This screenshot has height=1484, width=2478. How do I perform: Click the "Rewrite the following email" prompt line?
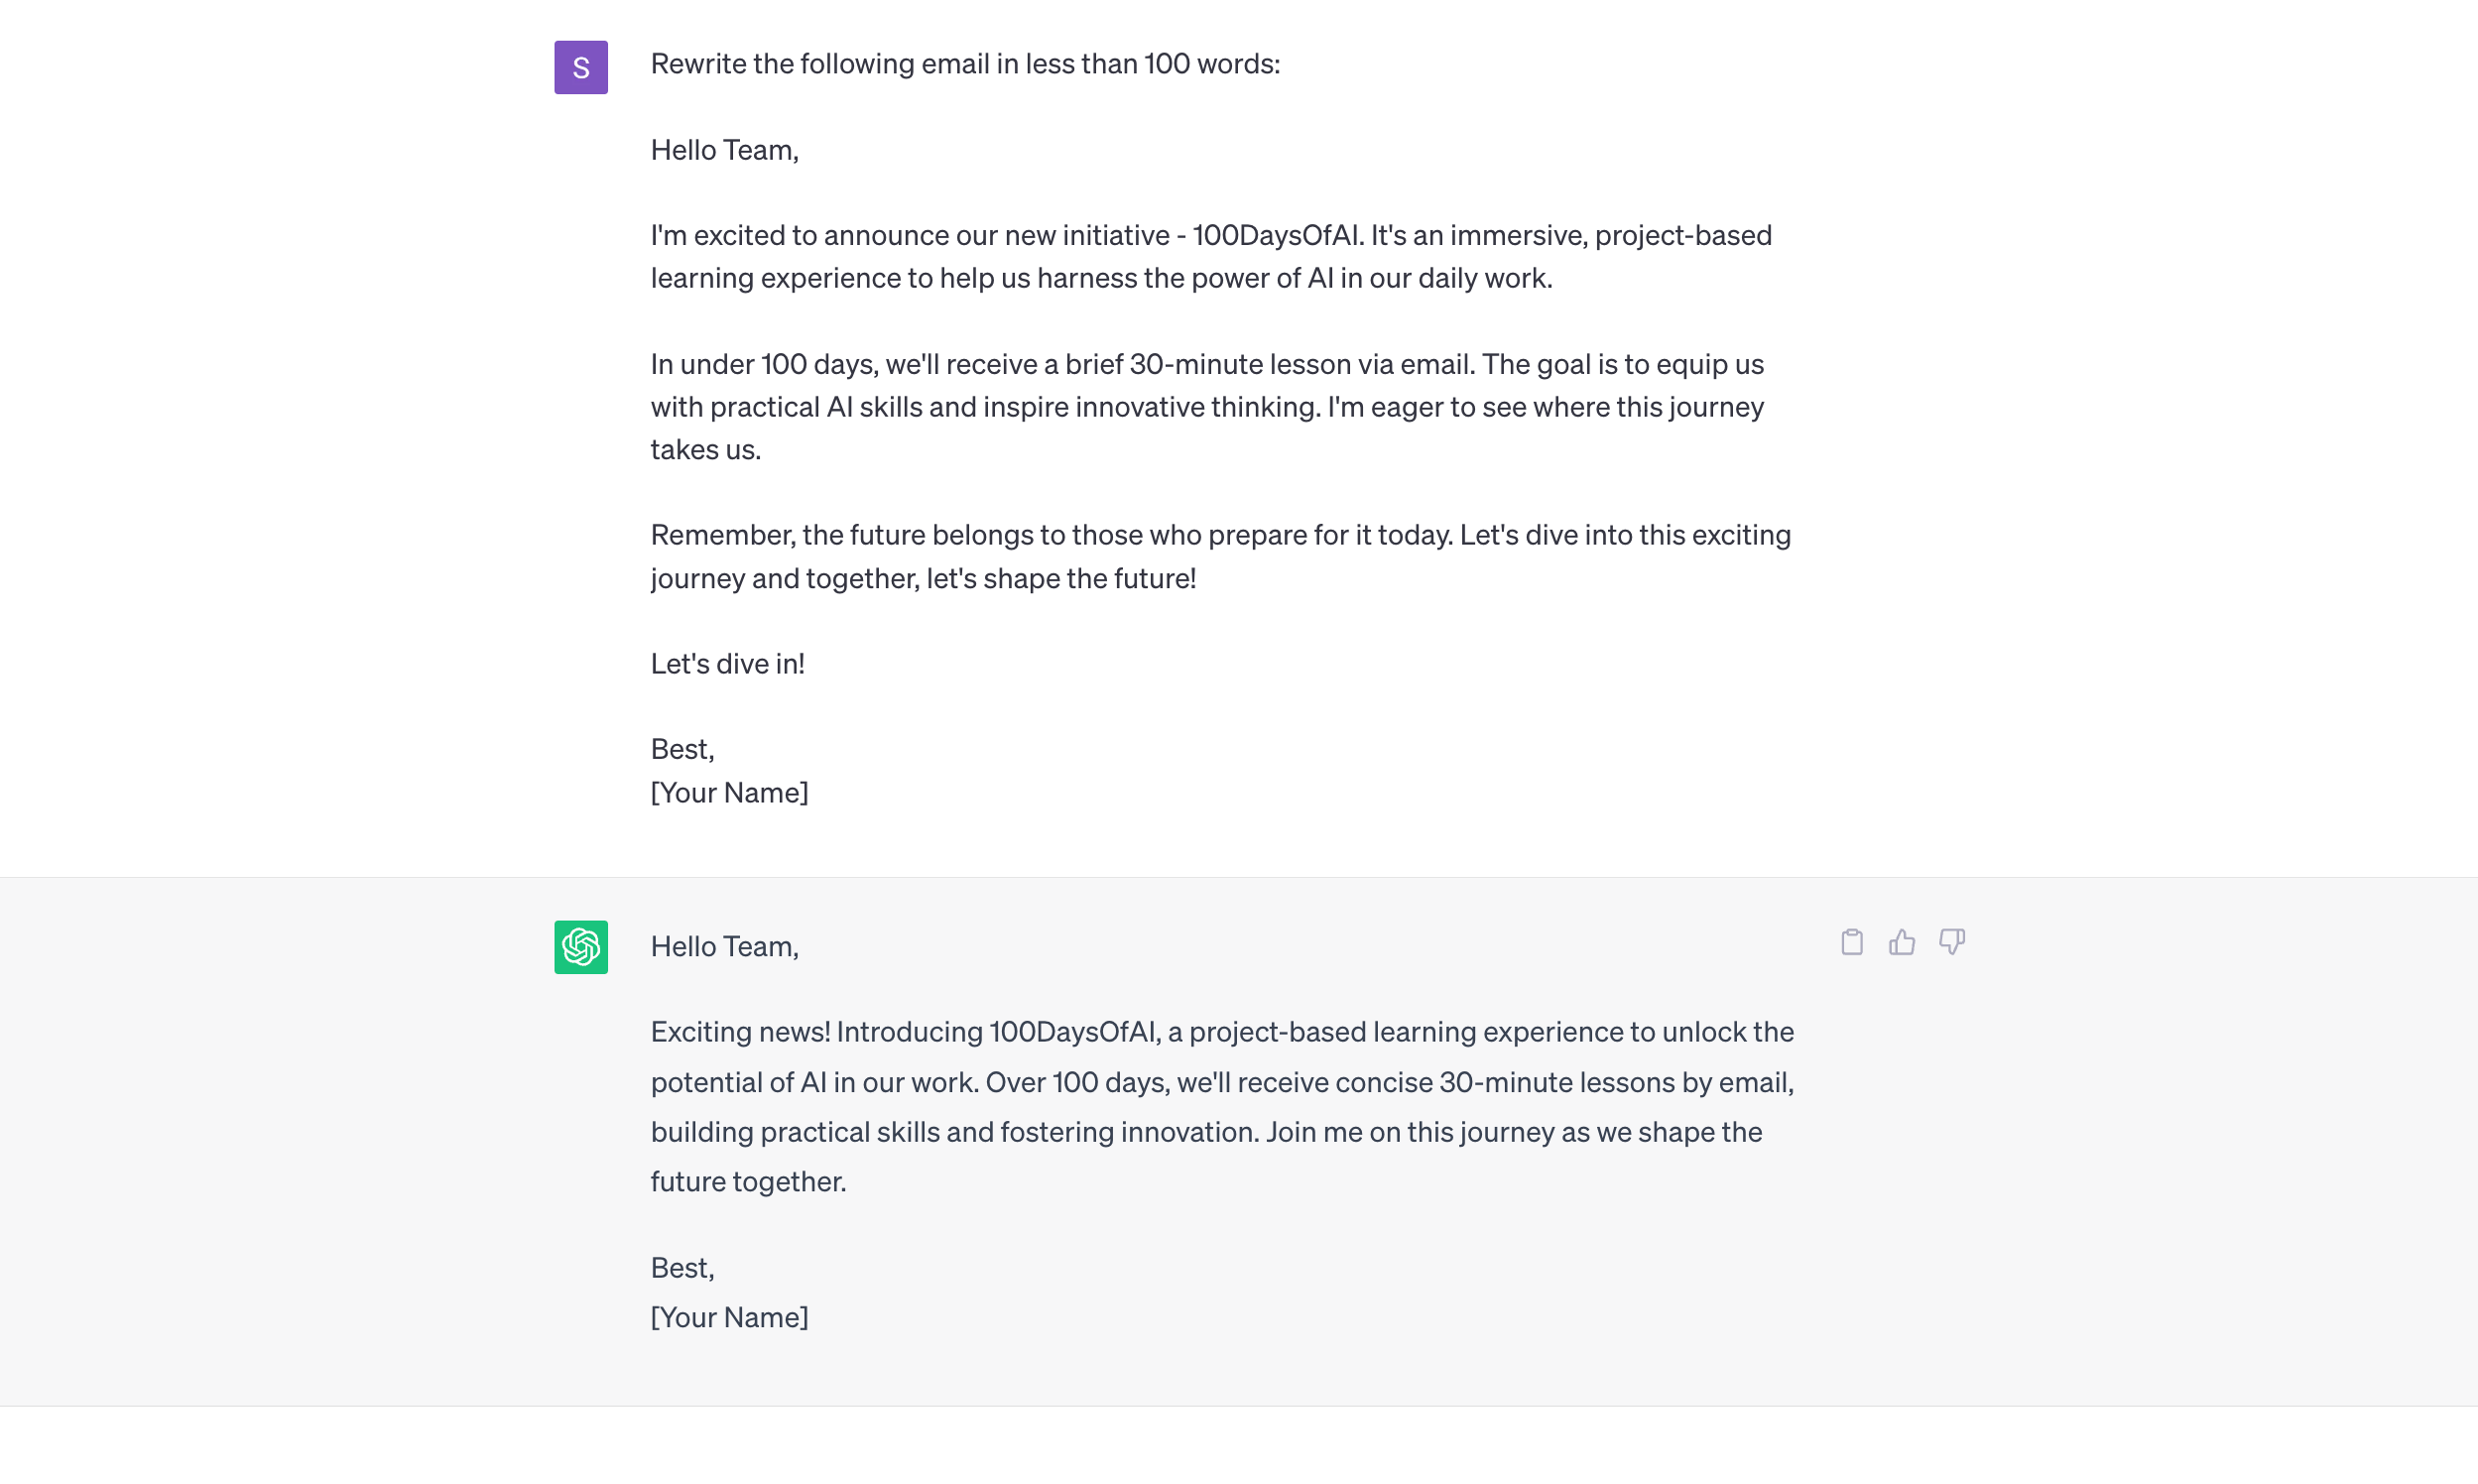965,64
